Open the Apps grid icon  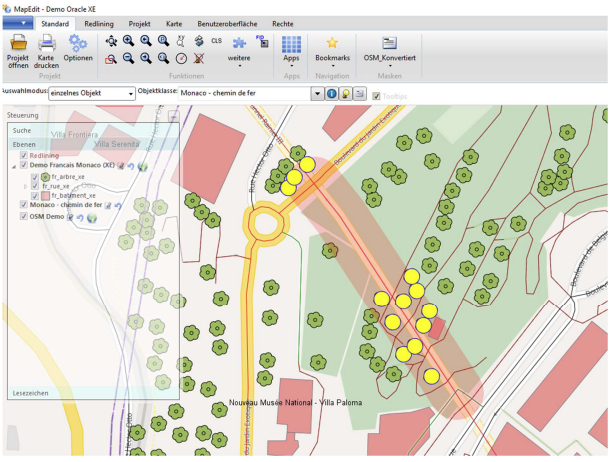click(291, 43)
